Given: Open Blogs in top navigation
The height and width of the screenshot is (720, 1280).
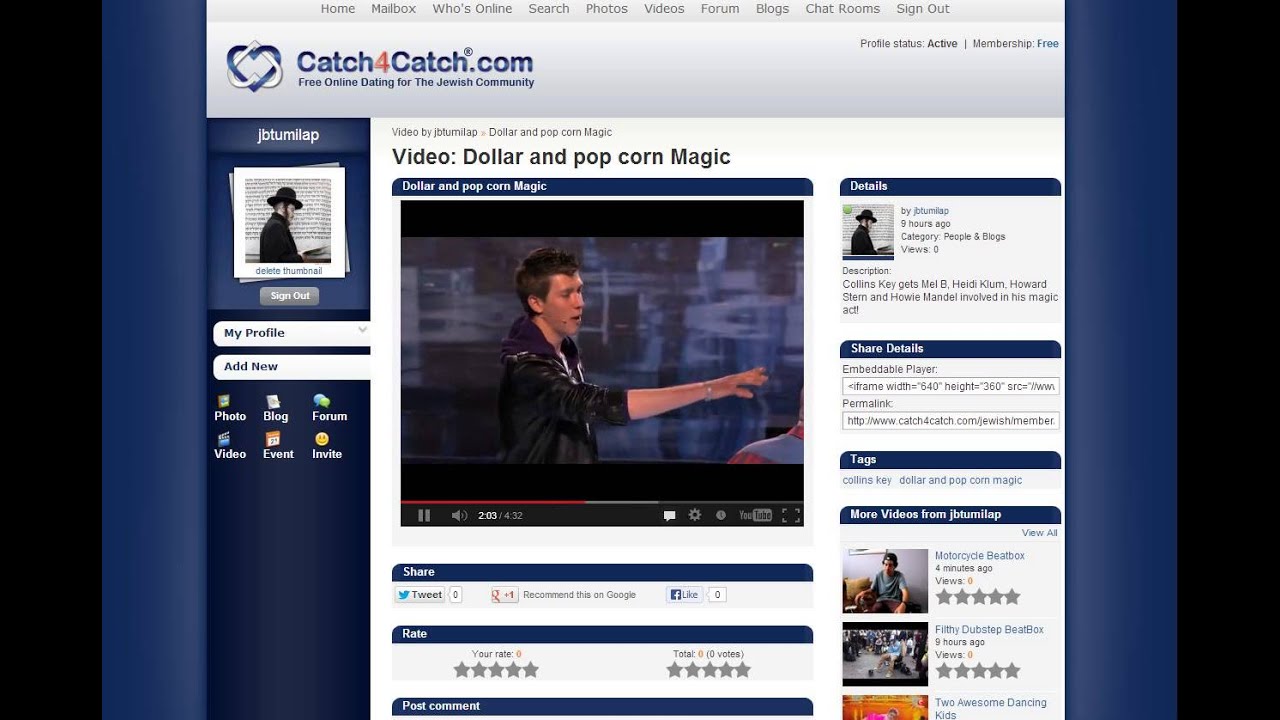Looking at the screenshot, I should pyautogui.click(x=773, y=9).
